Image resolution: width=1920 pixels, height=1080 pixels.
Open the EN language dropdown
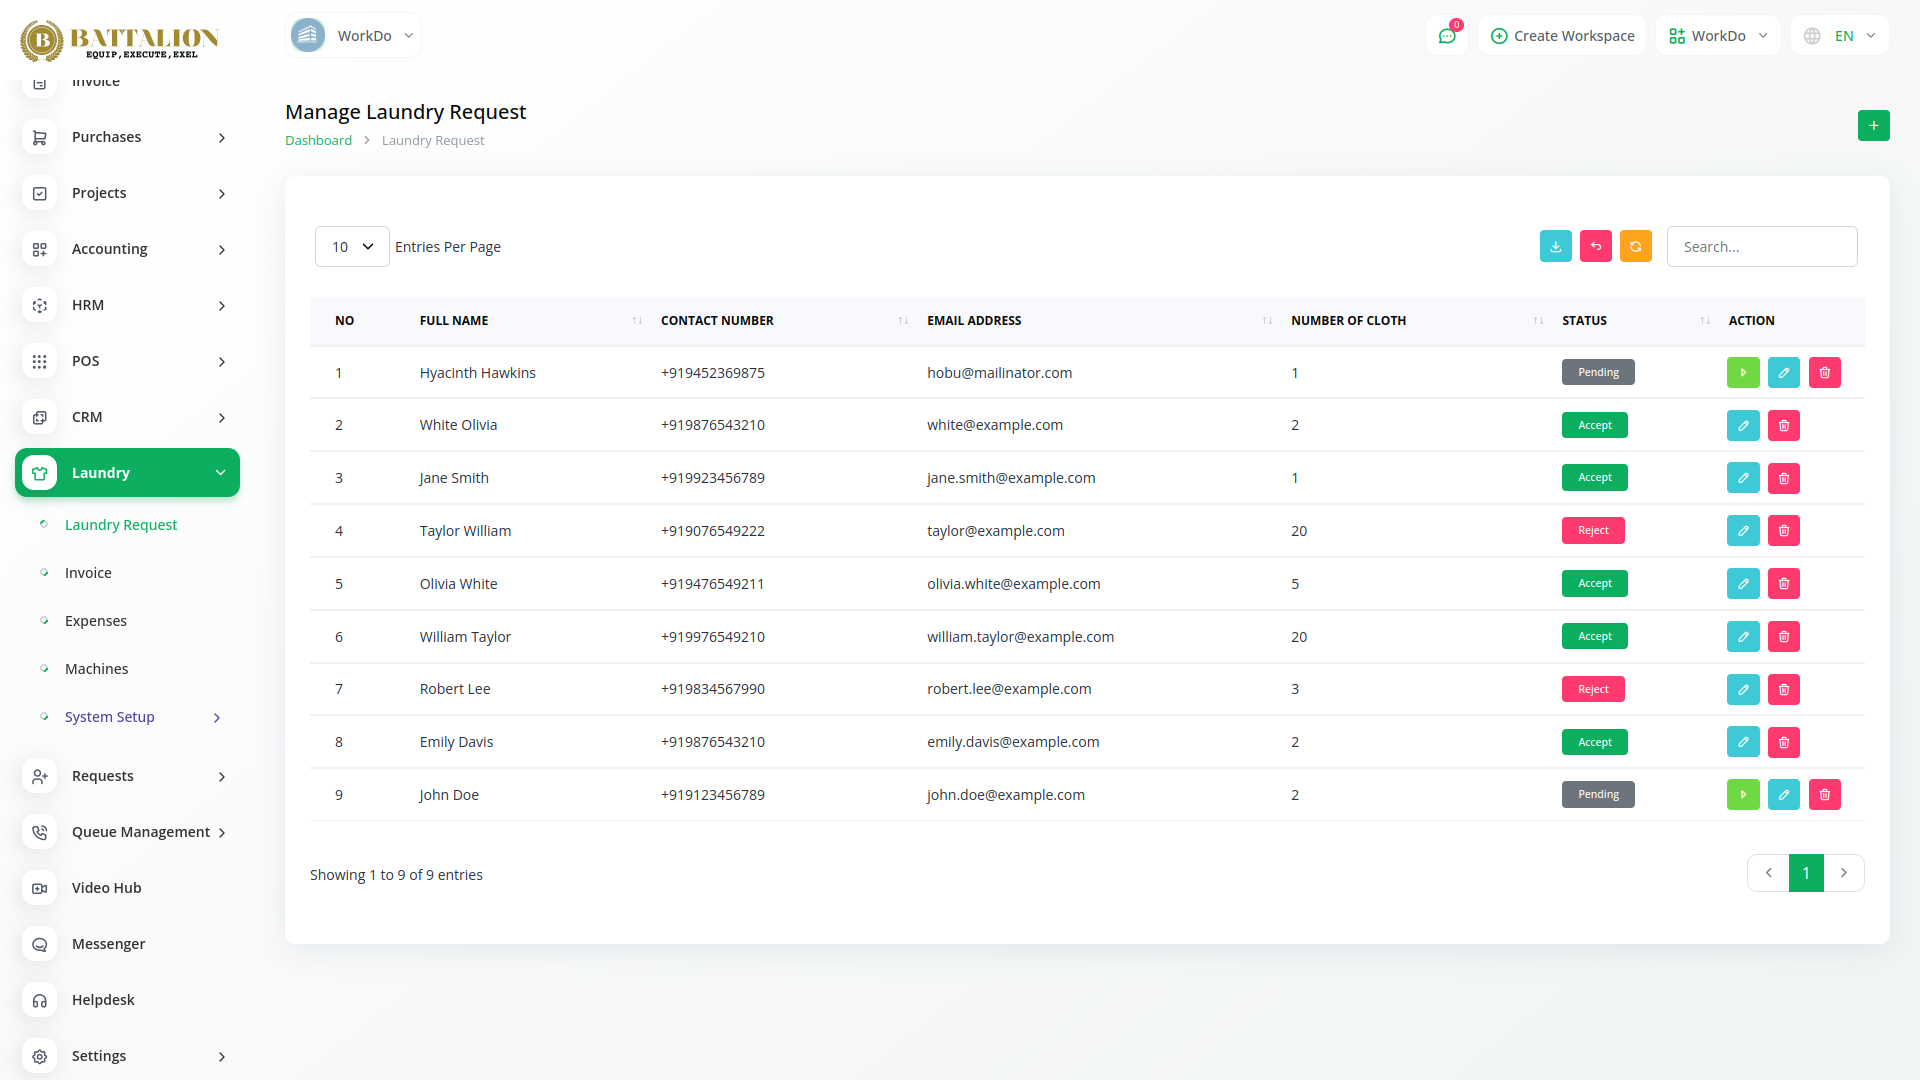click(x=1840, y=36)
